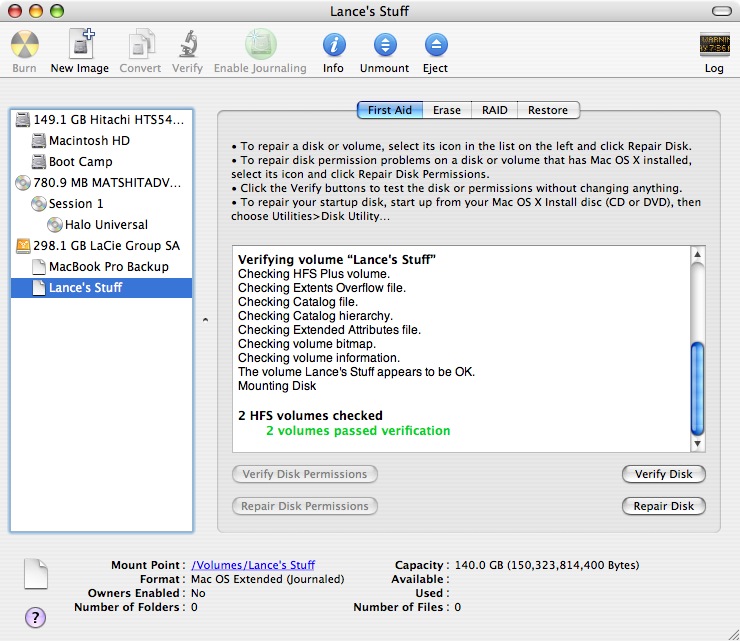
Task: Click '2 HFS volumes checked' log line
Action: point(310,415)
